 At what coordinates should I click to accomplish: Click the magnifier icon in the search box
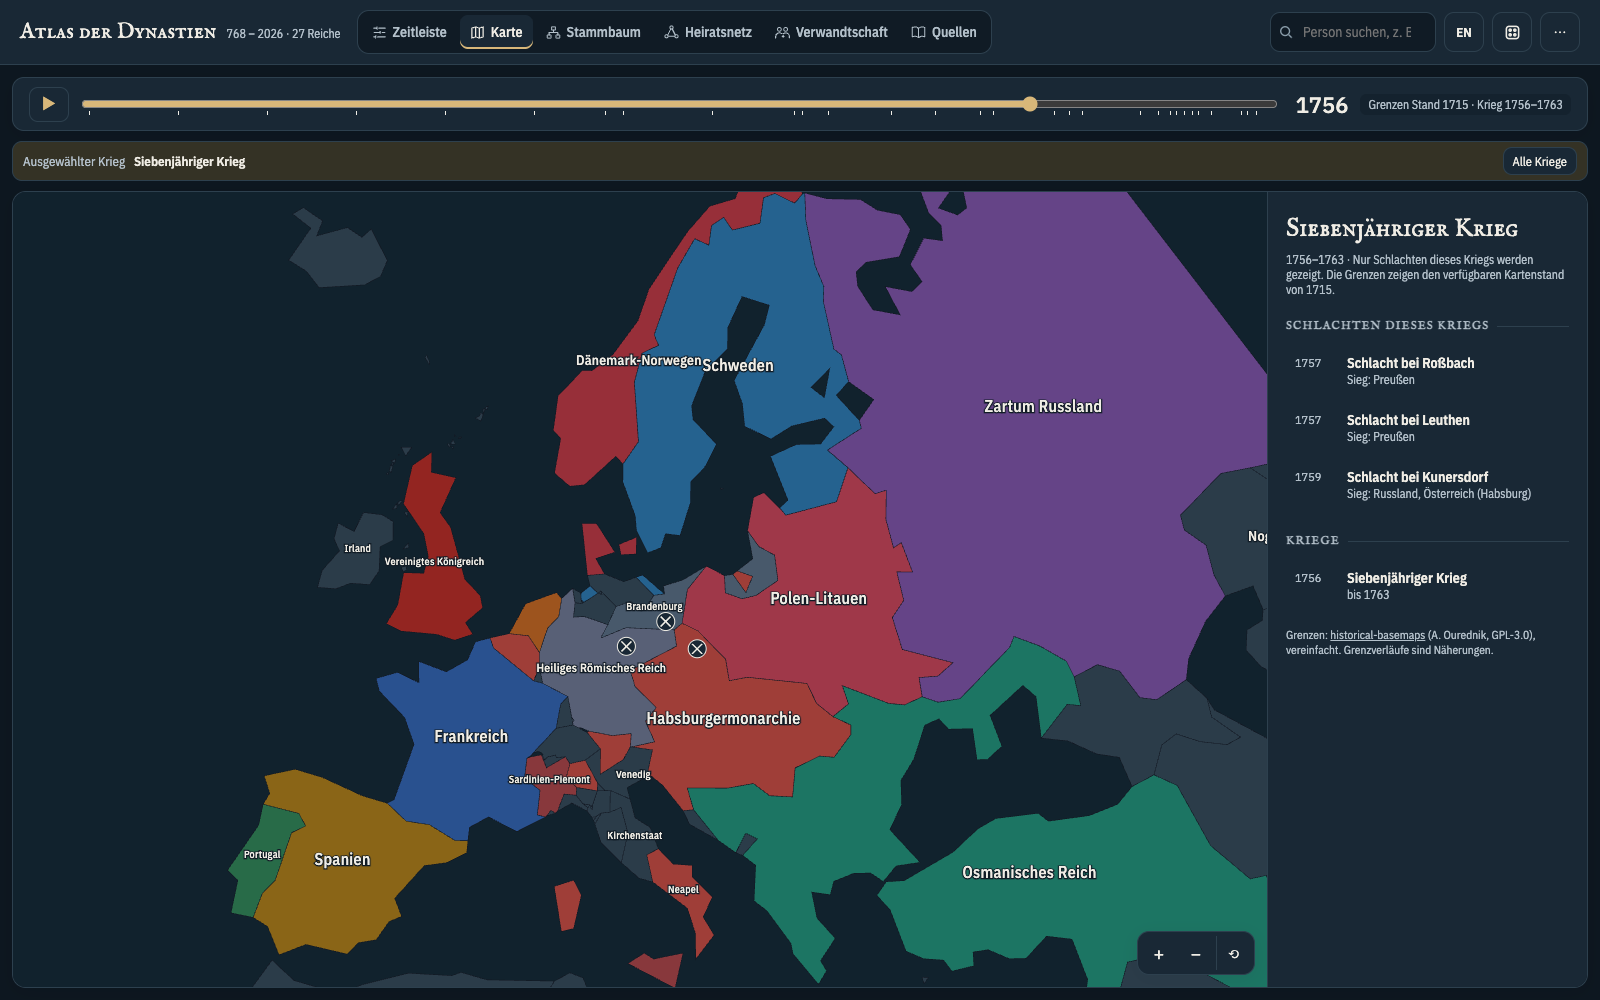[1286, 32]
